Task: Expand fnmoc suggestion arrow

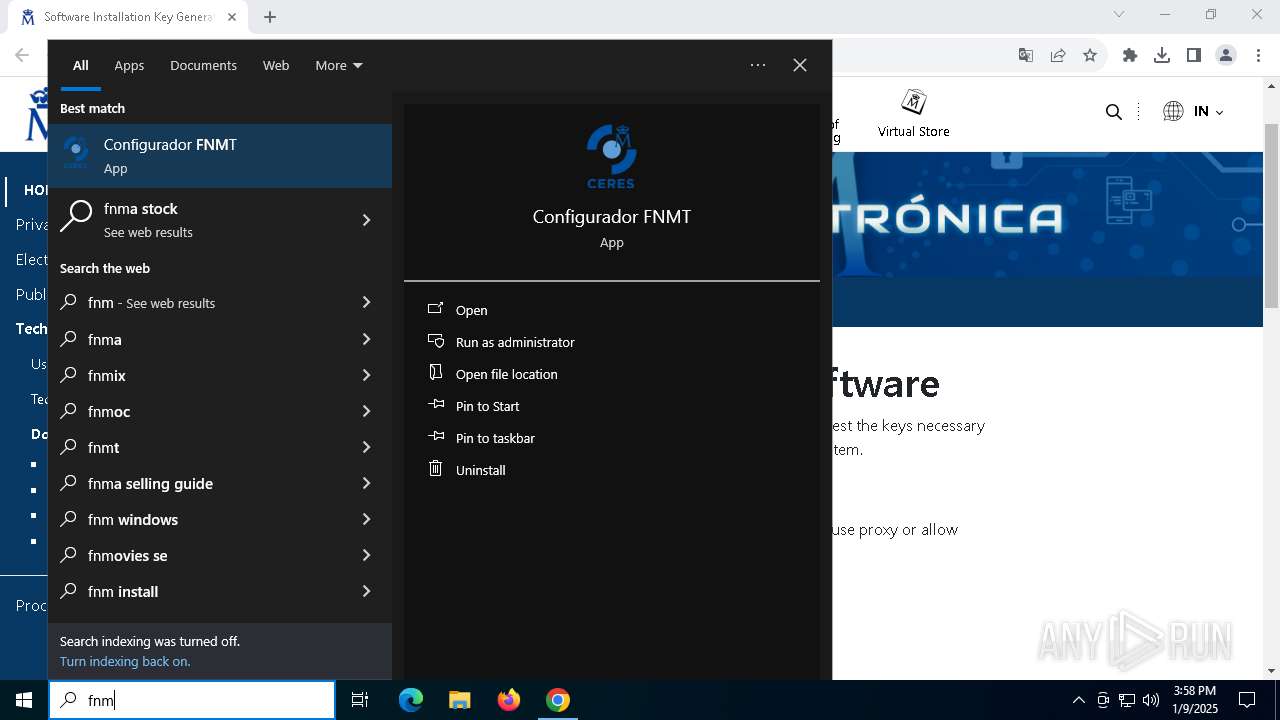Action: (366, 411)
